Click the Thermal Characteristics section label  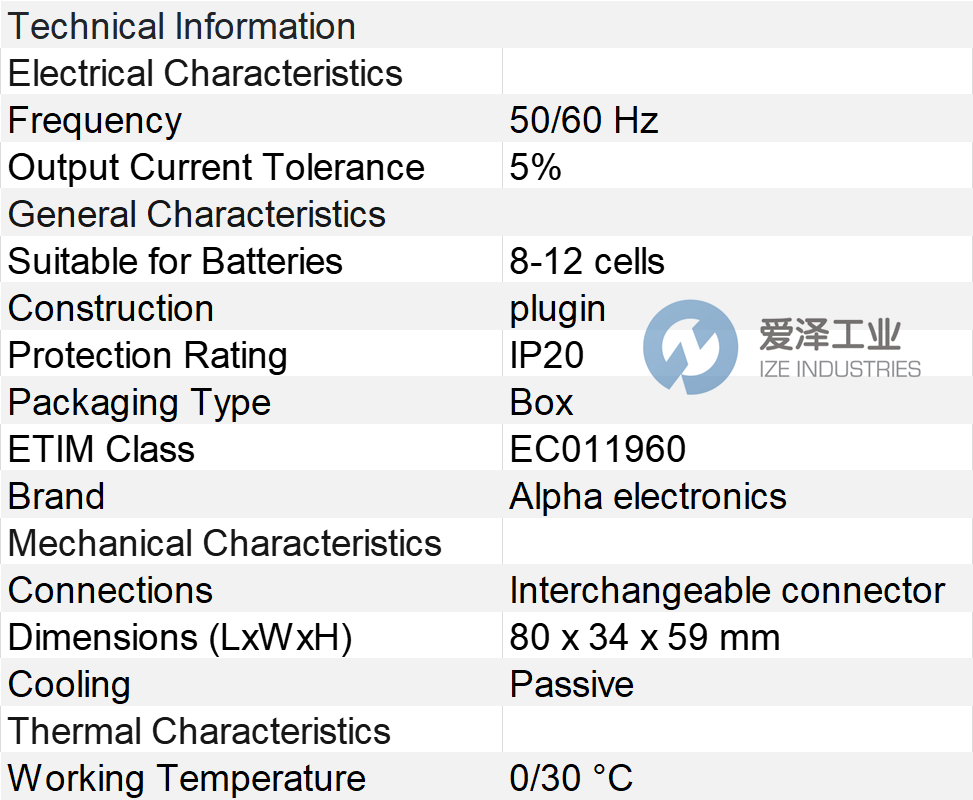coord(199,731)
